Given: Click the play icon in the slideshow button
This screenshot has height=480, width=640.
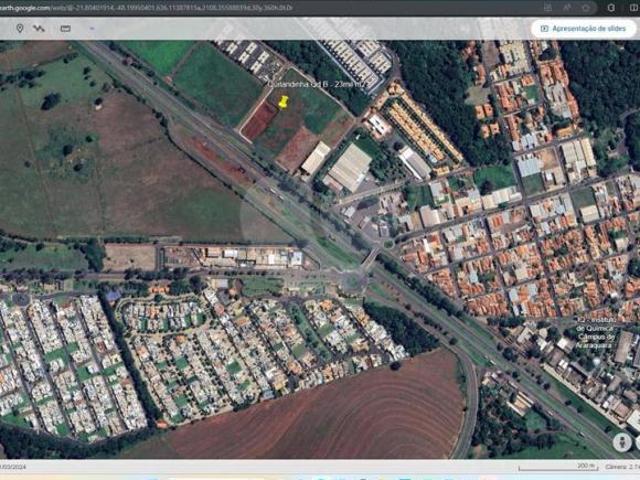Looking at the screenshot, I should (x=544, y=29).
